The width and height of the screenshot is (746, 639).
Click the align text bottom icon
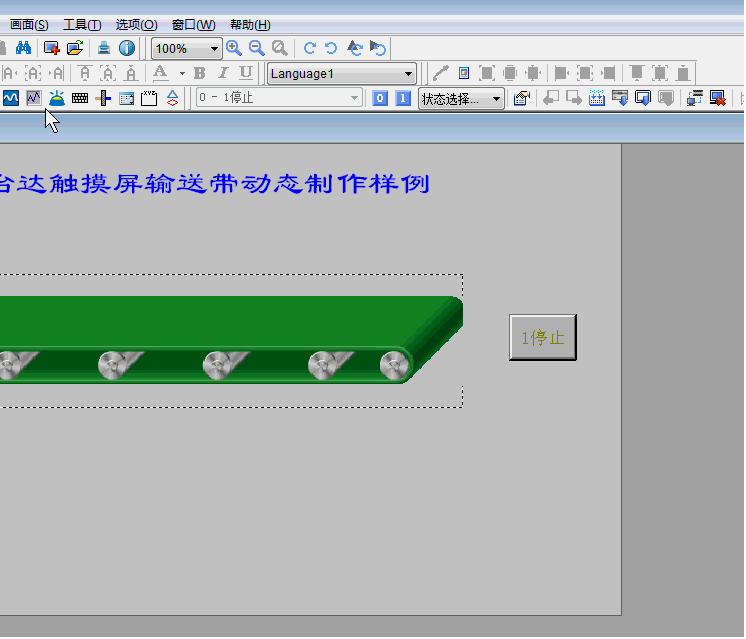131,73
